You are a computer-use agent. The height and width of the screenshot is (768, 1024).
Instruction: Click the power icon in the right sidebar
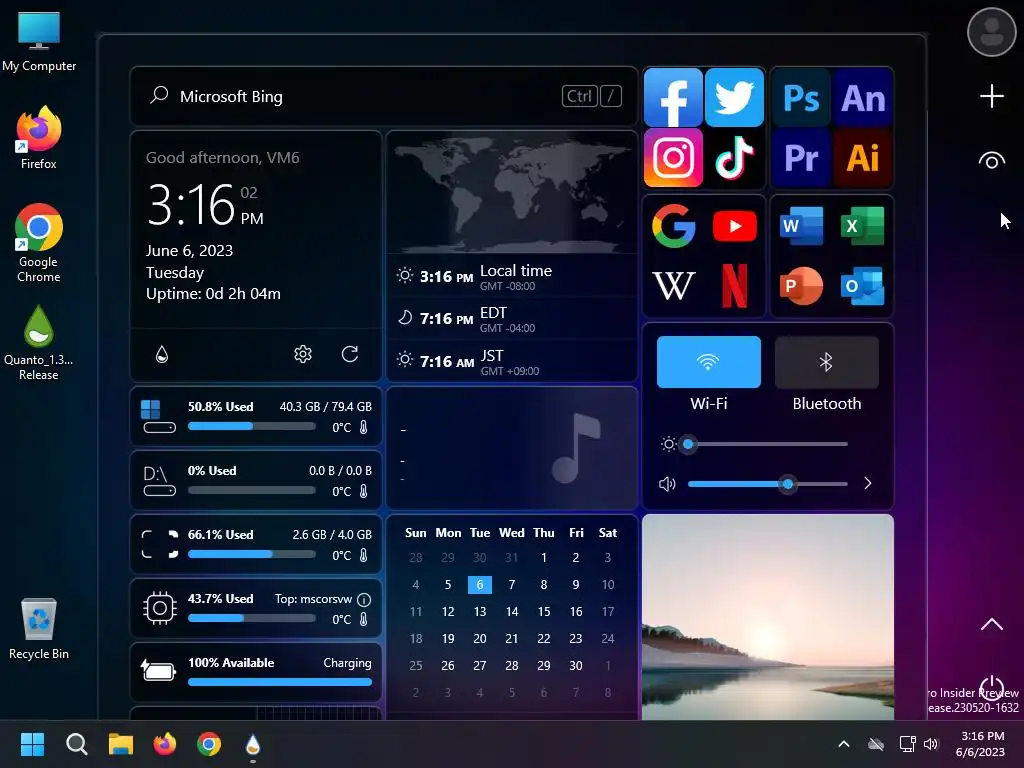pos(991,688)
